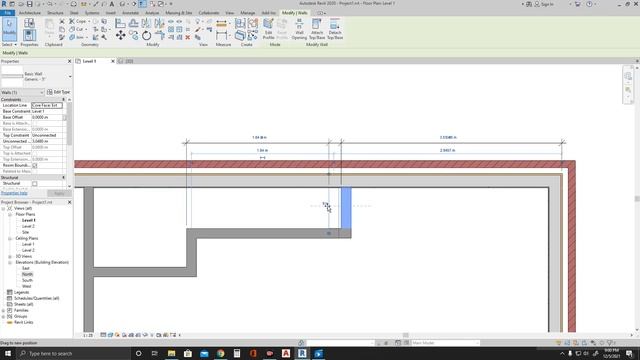Viewport: 640px width, 360px height.
Task: Collapse the Structural section
Action: pos(63,178)
